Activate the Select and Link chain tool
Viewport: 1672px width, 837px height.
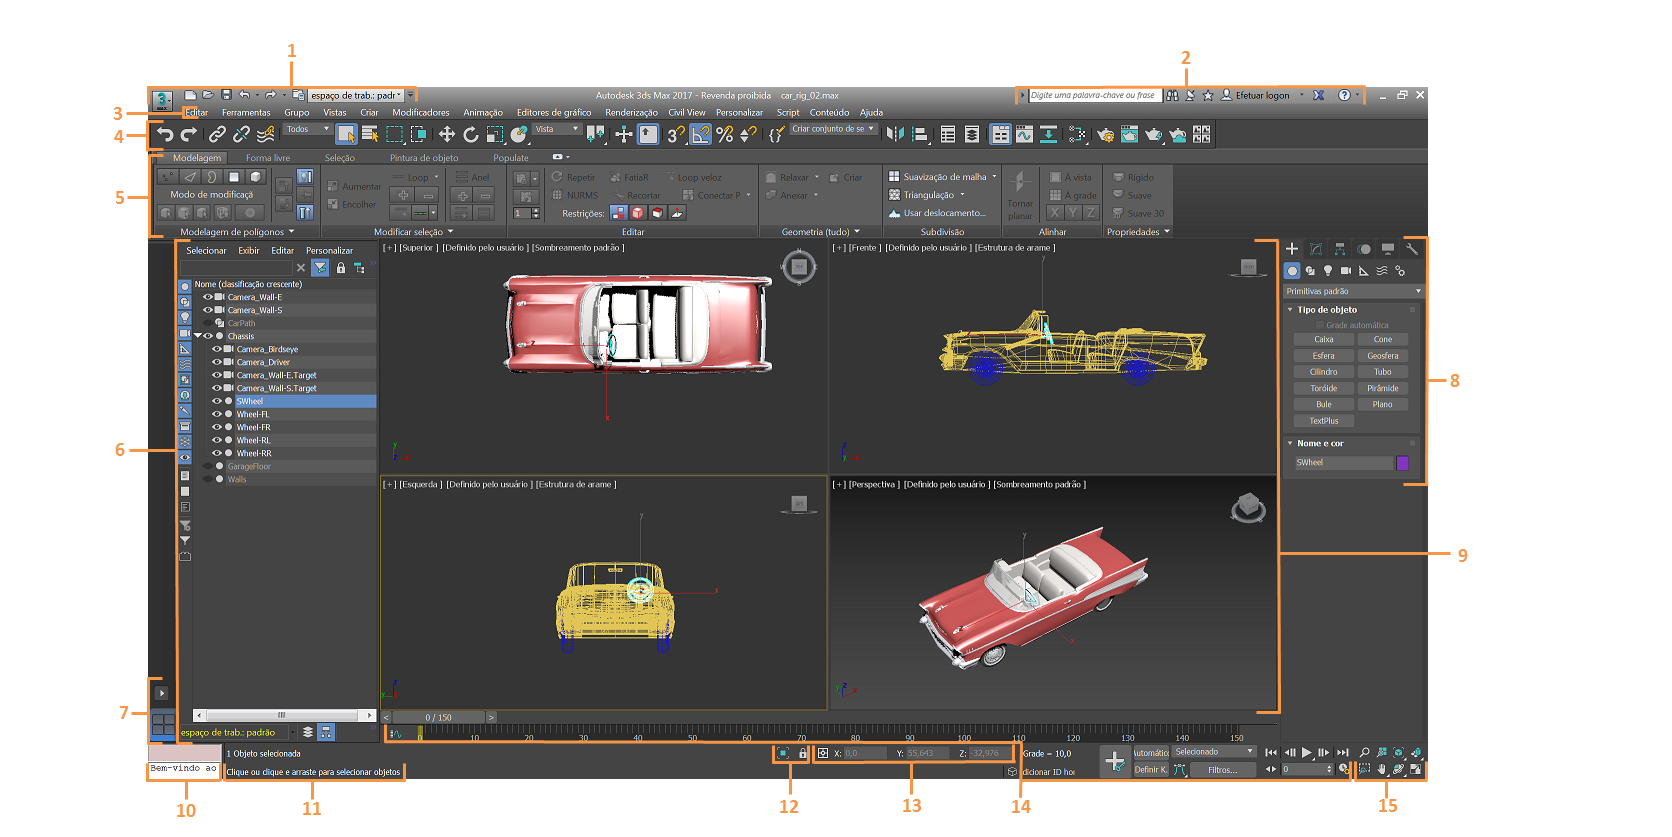[217, 134]
